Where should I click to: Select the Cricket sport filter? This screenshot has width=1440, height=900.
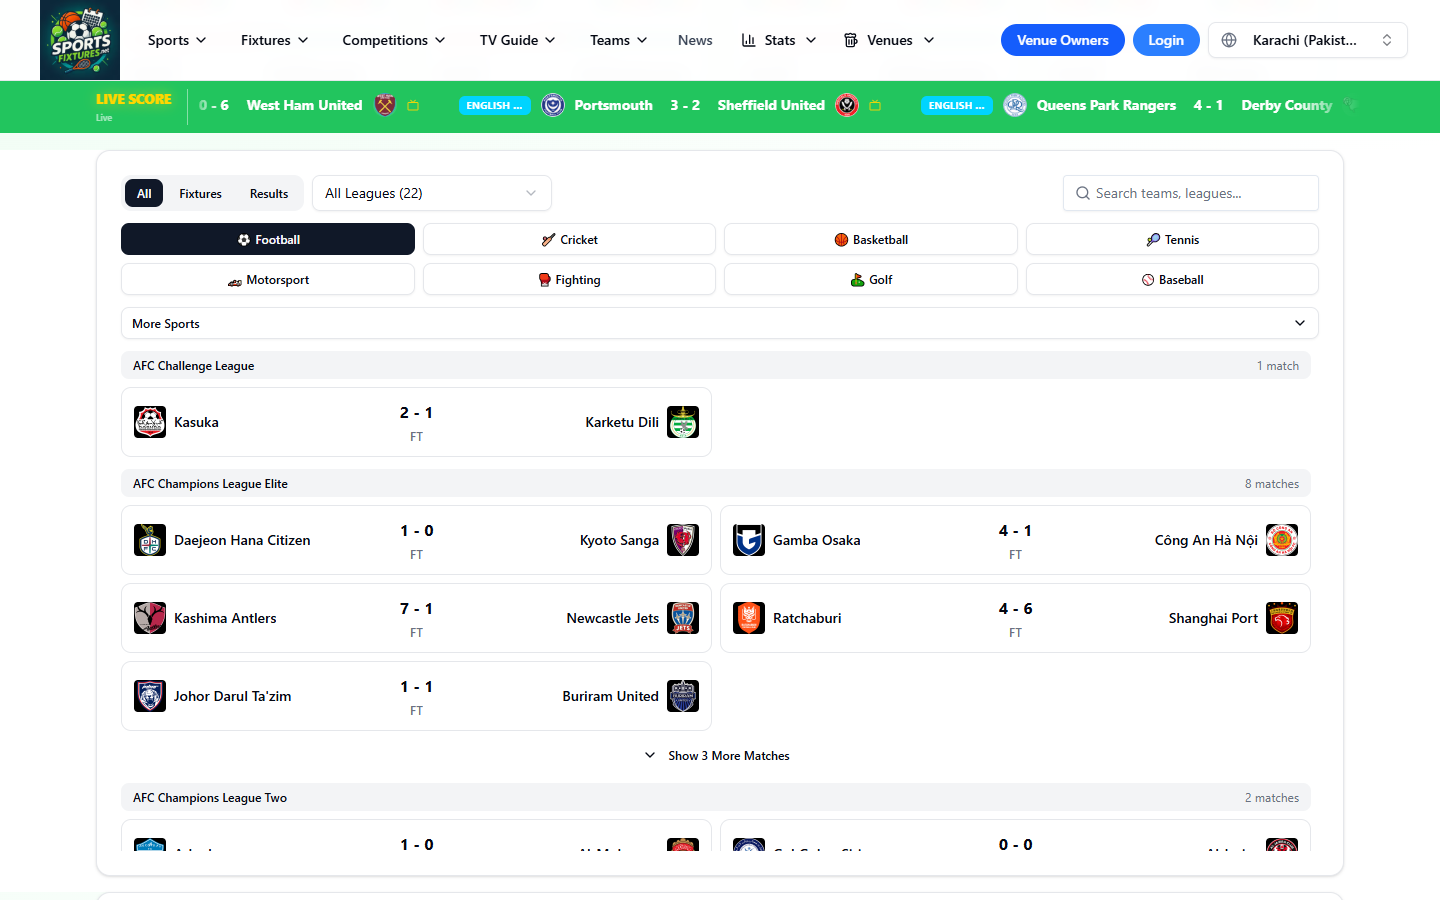pos(569,239)
